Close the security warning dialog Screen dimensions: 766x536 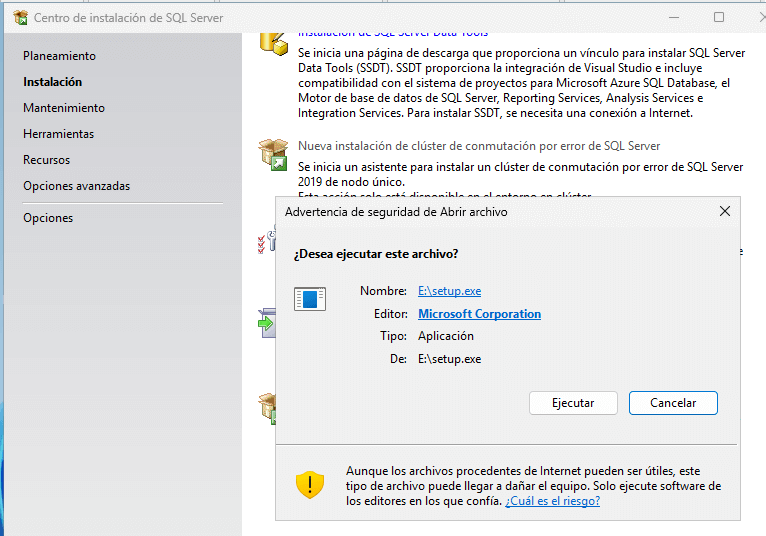click(x=724, y=211)
